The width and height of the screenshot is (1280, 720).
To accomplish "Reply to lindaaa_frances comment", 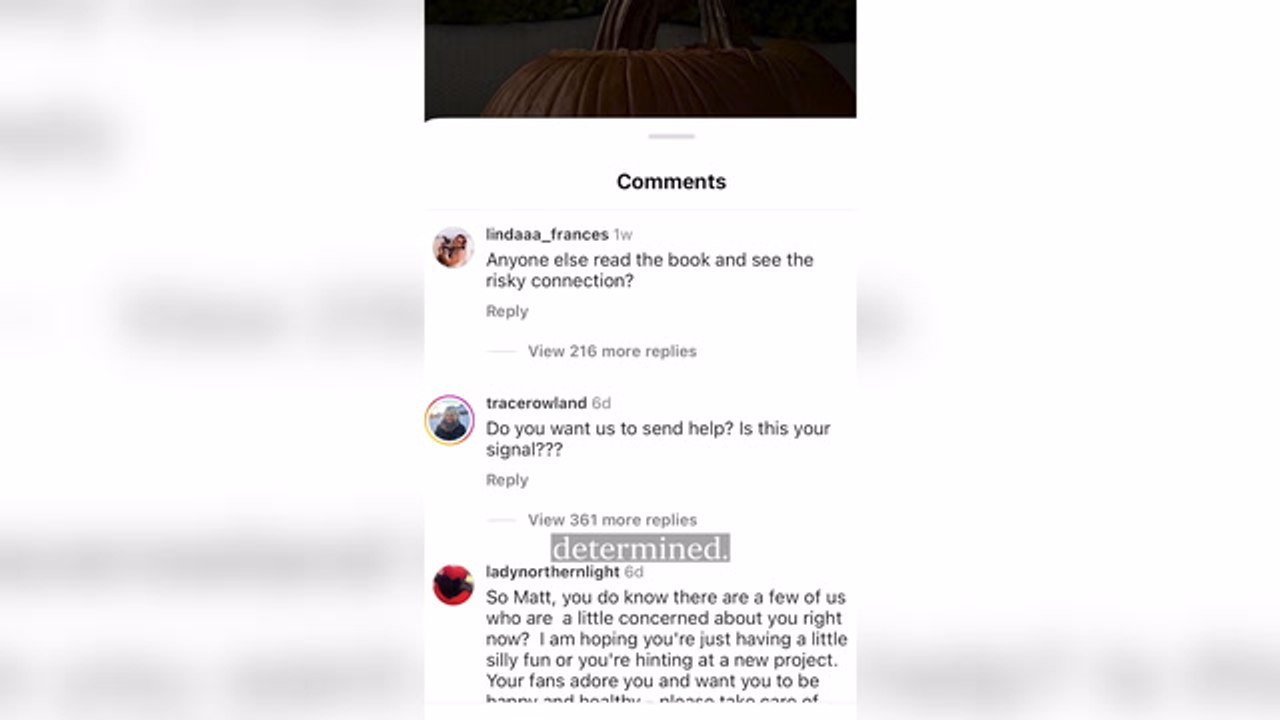I will click(x=507, y=311).
